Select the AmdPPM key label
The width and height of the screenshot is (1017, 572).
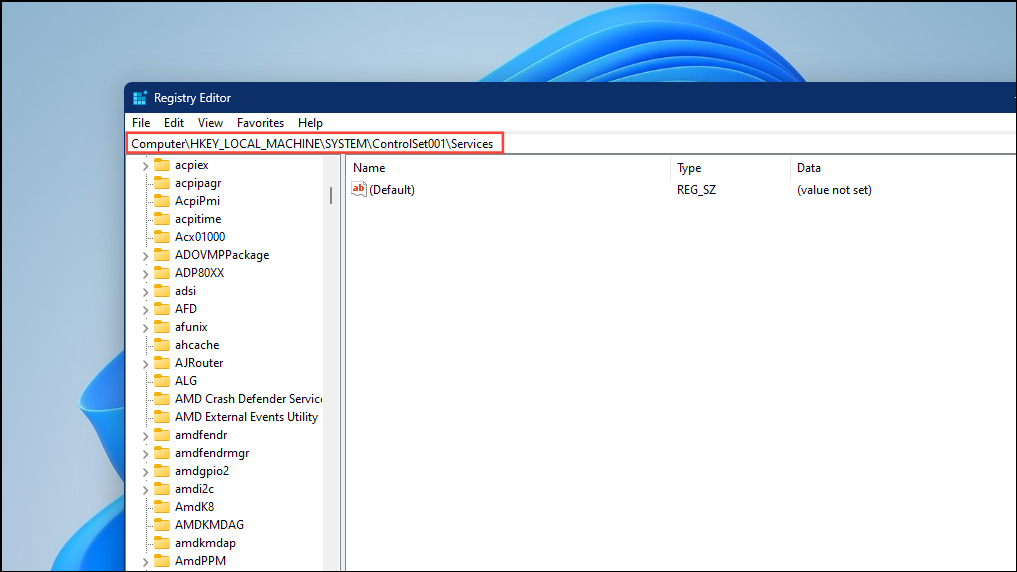tap(200, 561)
